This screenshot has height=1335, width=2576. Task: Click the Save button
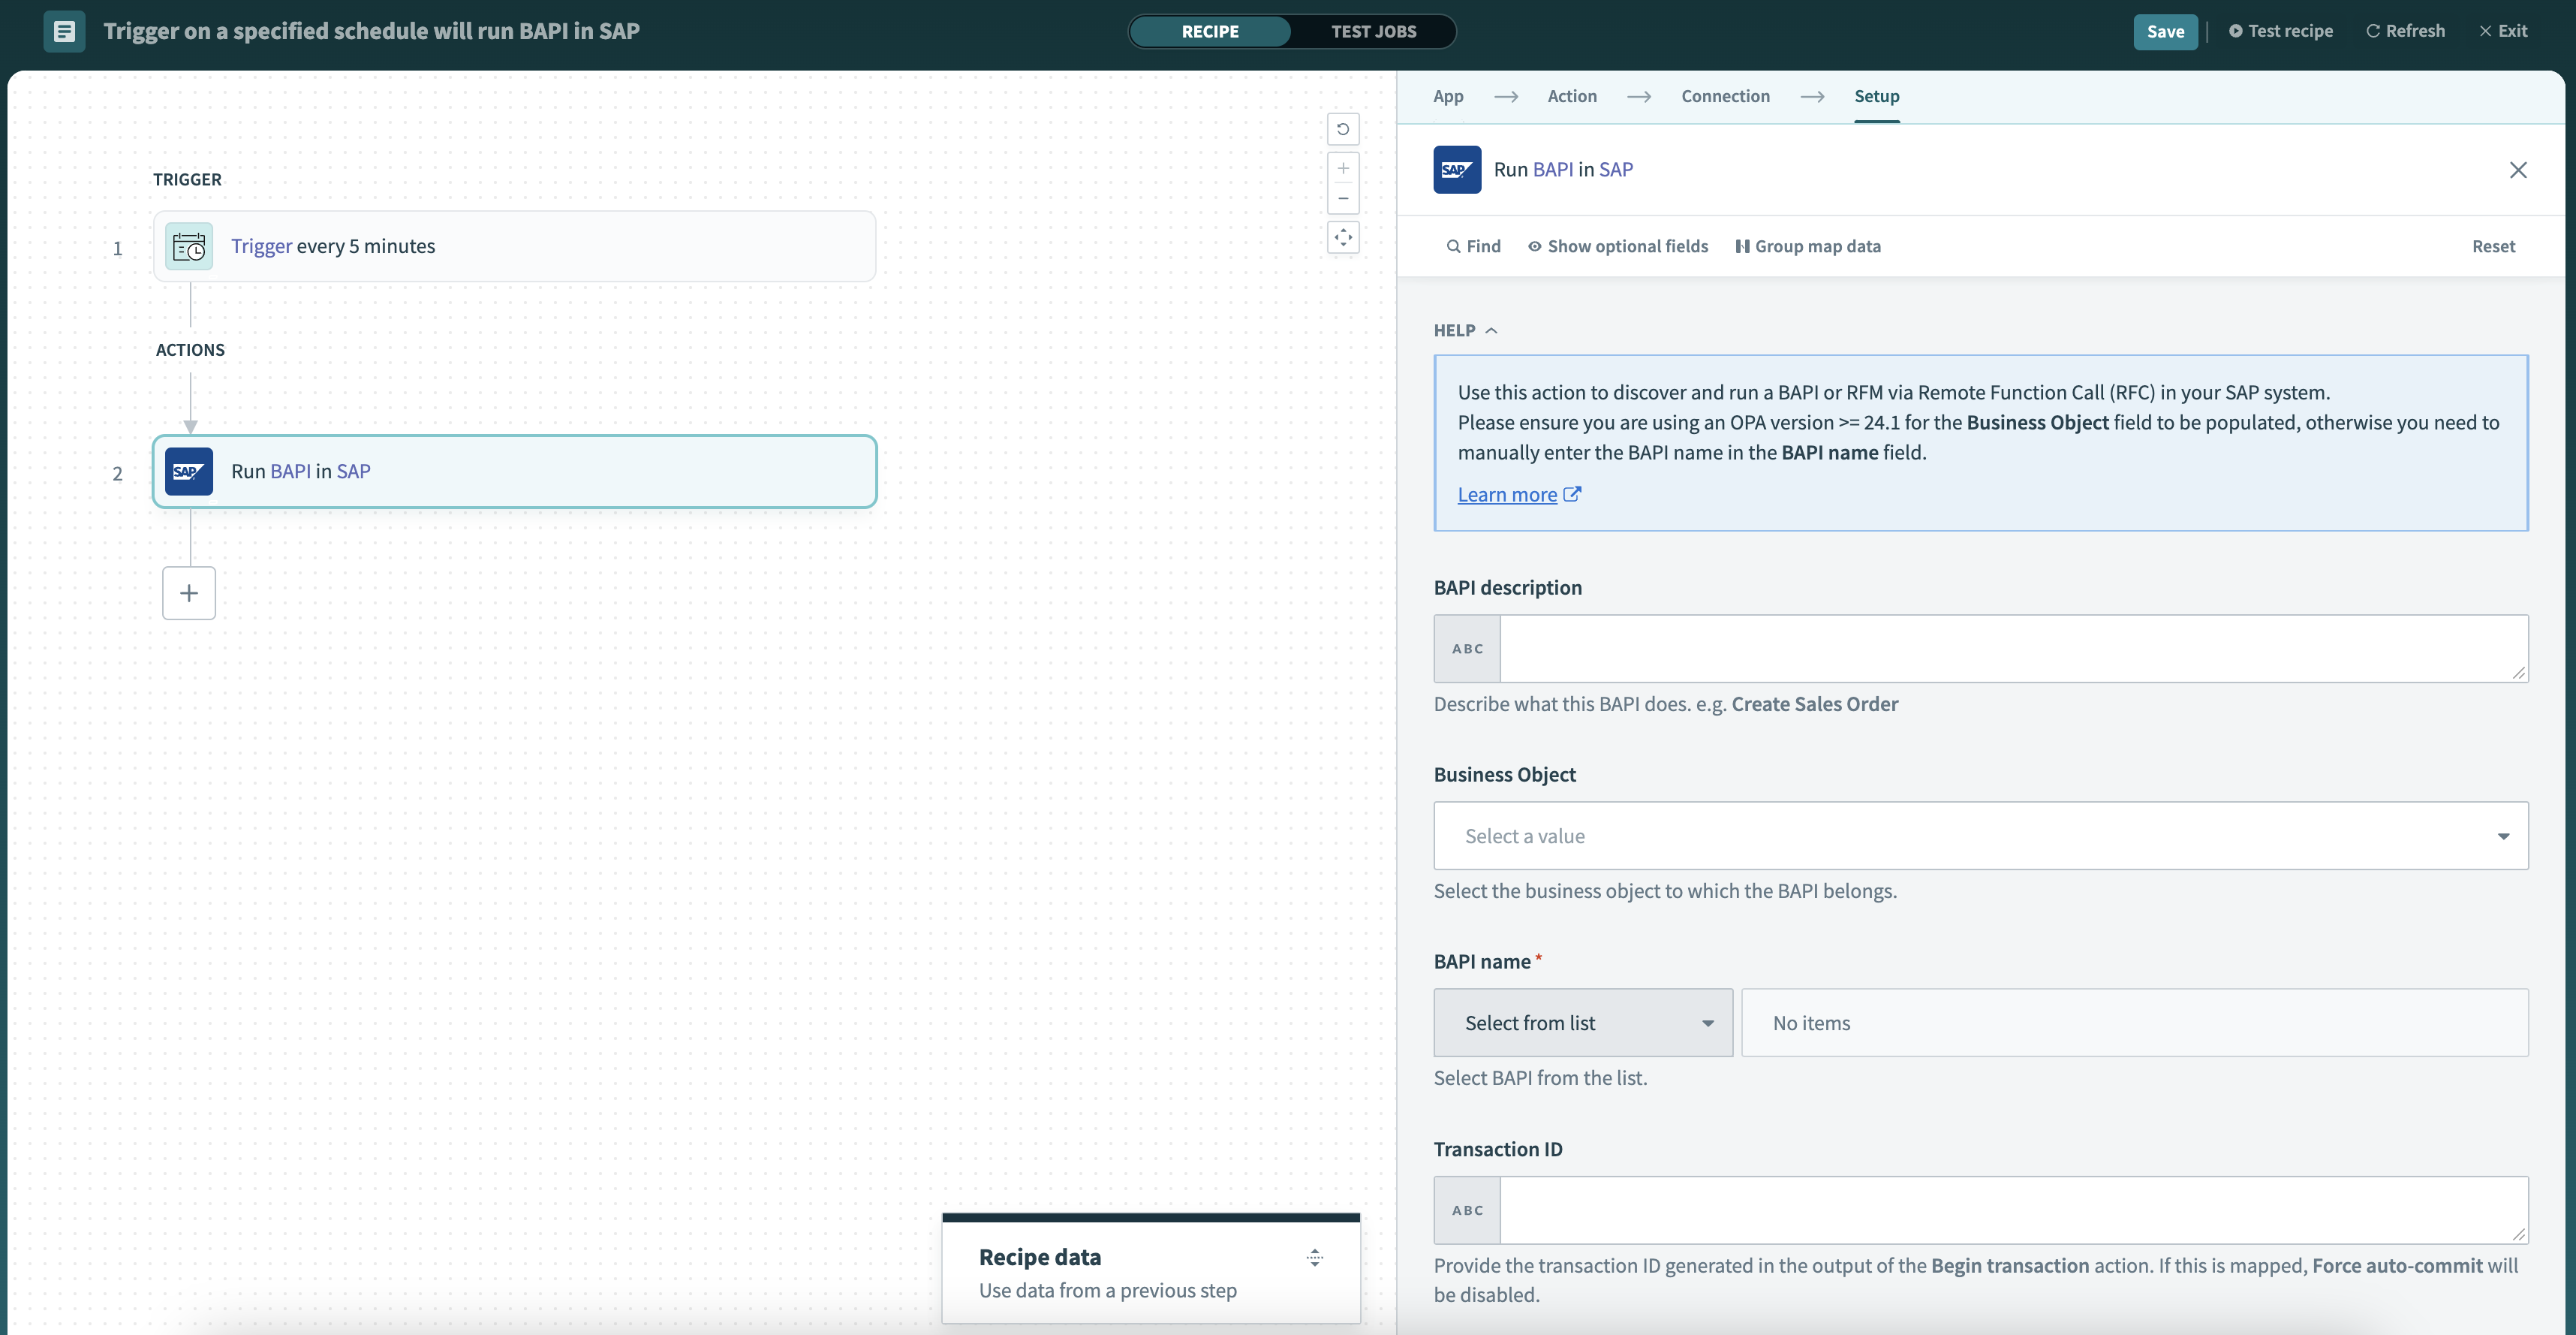tap(2164, 31)
